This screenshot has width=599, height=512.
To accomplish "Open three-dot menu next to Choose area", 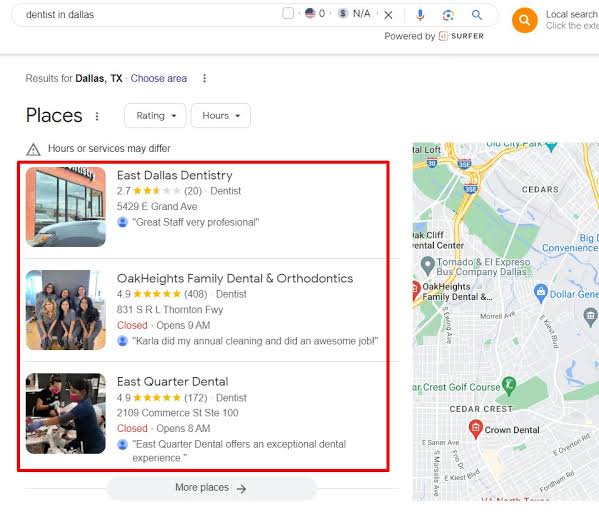I will (x=204, y=78).
